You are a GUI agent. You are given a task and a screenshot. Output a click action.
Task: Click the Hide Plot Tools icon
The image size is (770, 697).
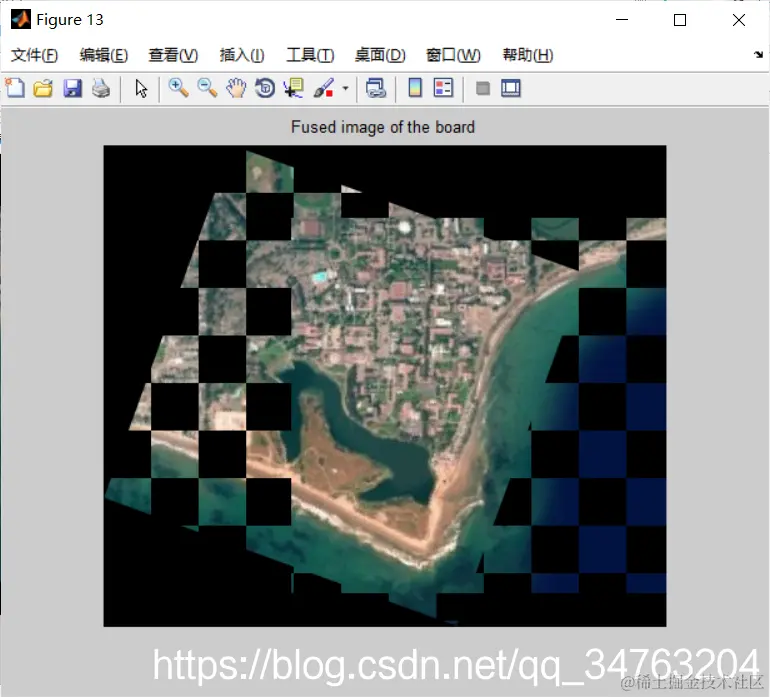click(483, 88)
